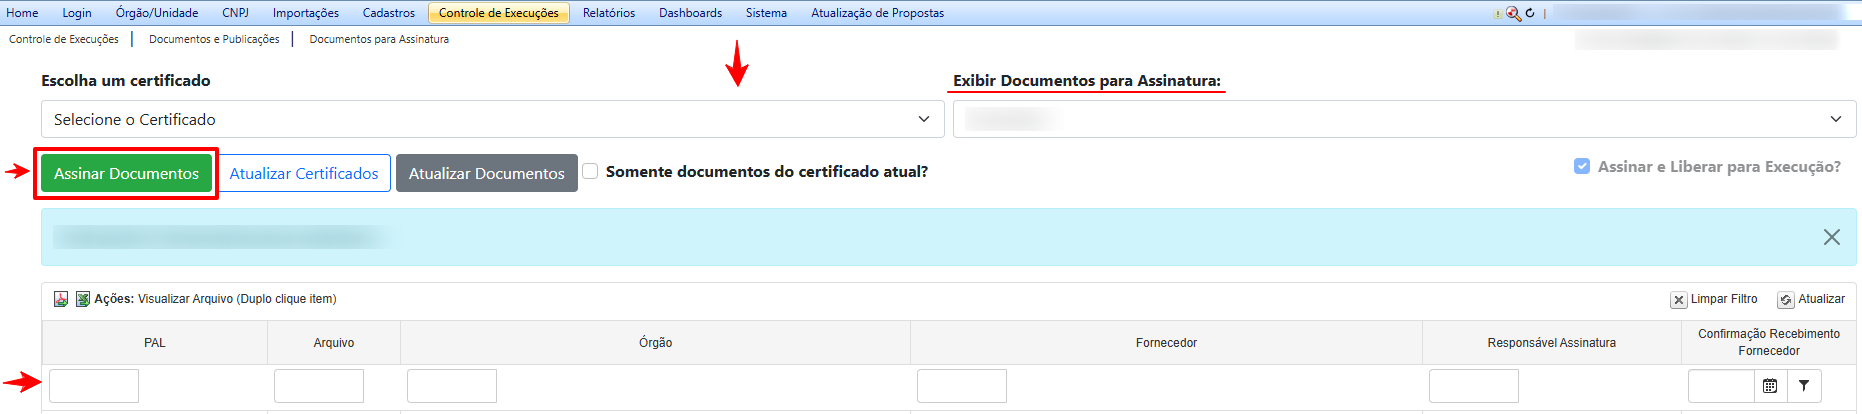
Task: Open the Cadastros menu
Action: click(389, 13)
